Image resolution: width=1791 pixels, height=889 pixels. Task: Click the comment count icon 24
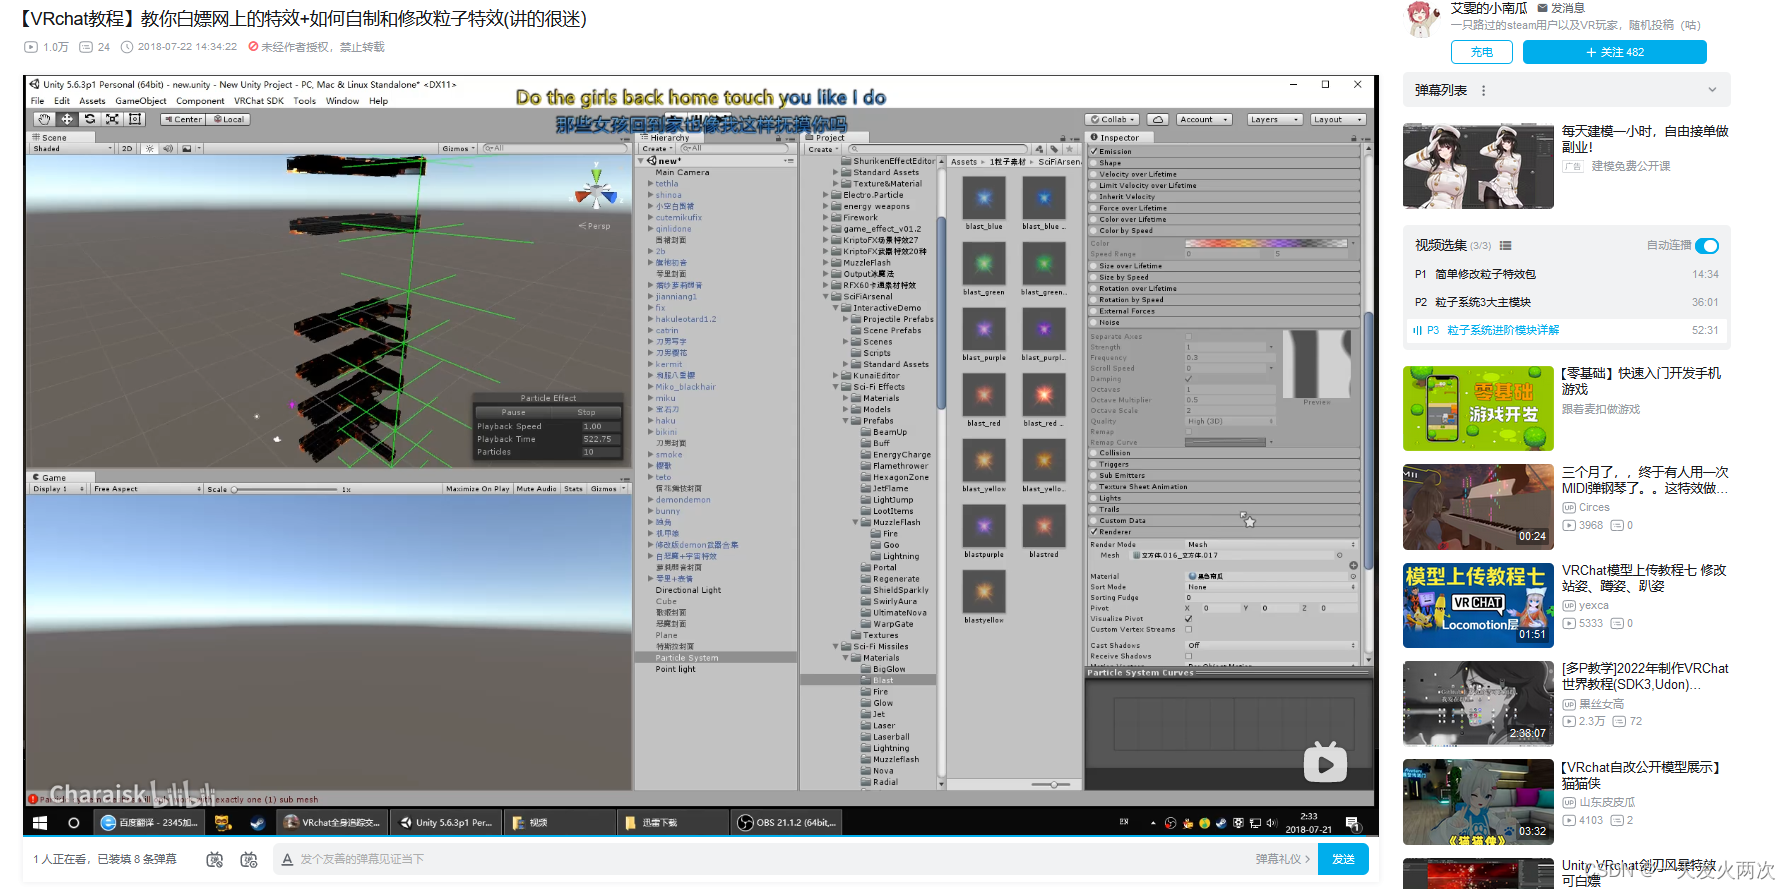(86, 47)
